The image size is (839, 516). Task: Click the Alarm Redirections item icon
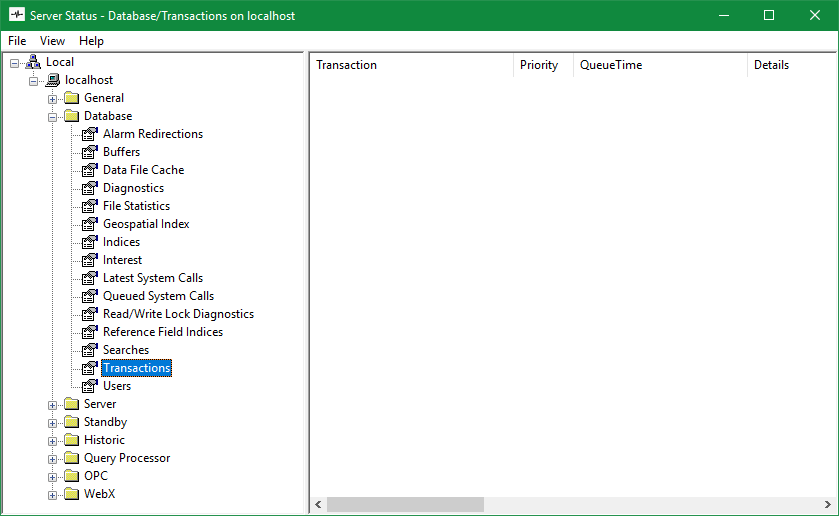coord(90,134)
